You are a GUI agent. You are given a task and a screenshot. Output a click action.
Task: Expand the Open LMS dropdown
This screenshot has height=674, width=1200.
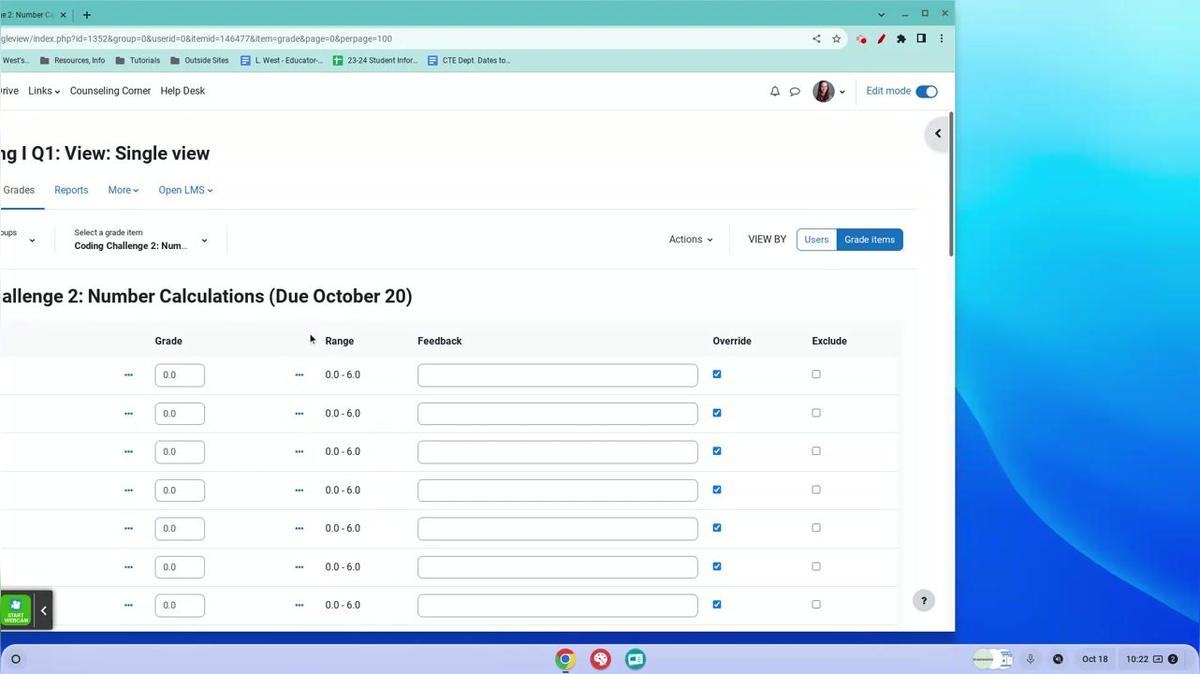coord(186,190)
